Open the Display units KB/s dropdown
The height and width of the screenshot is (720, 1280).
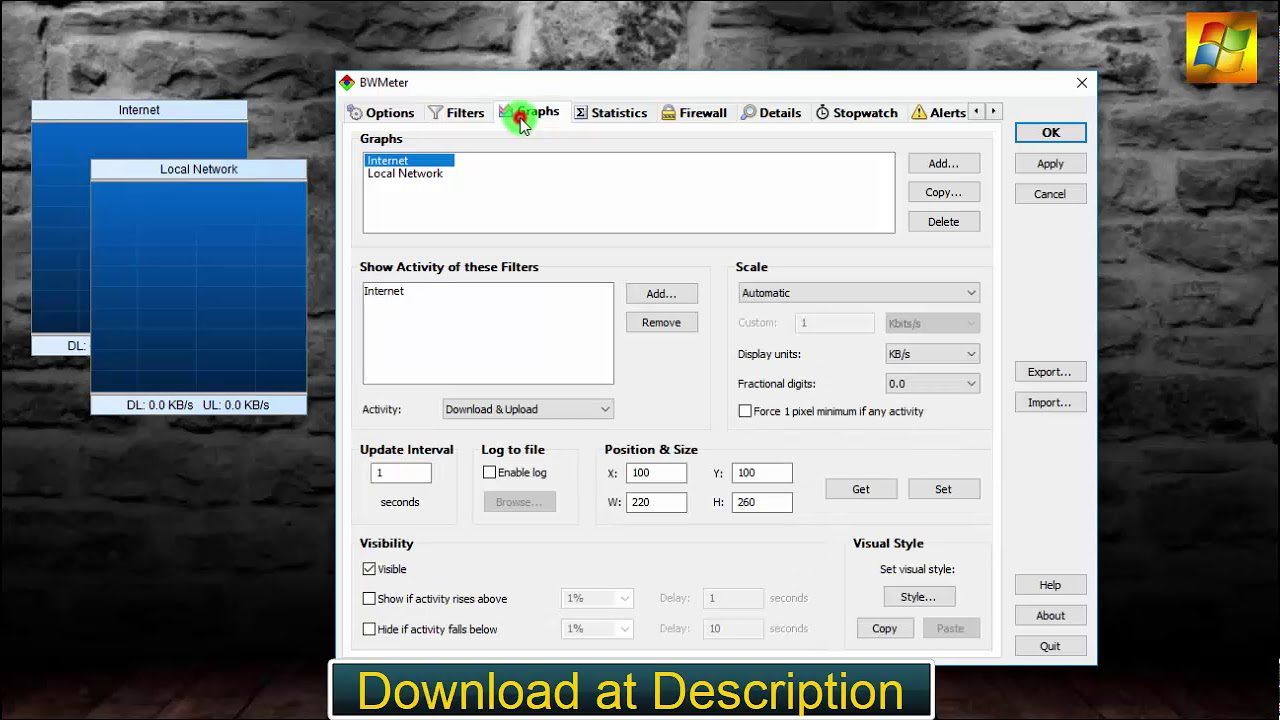(932, 354)
